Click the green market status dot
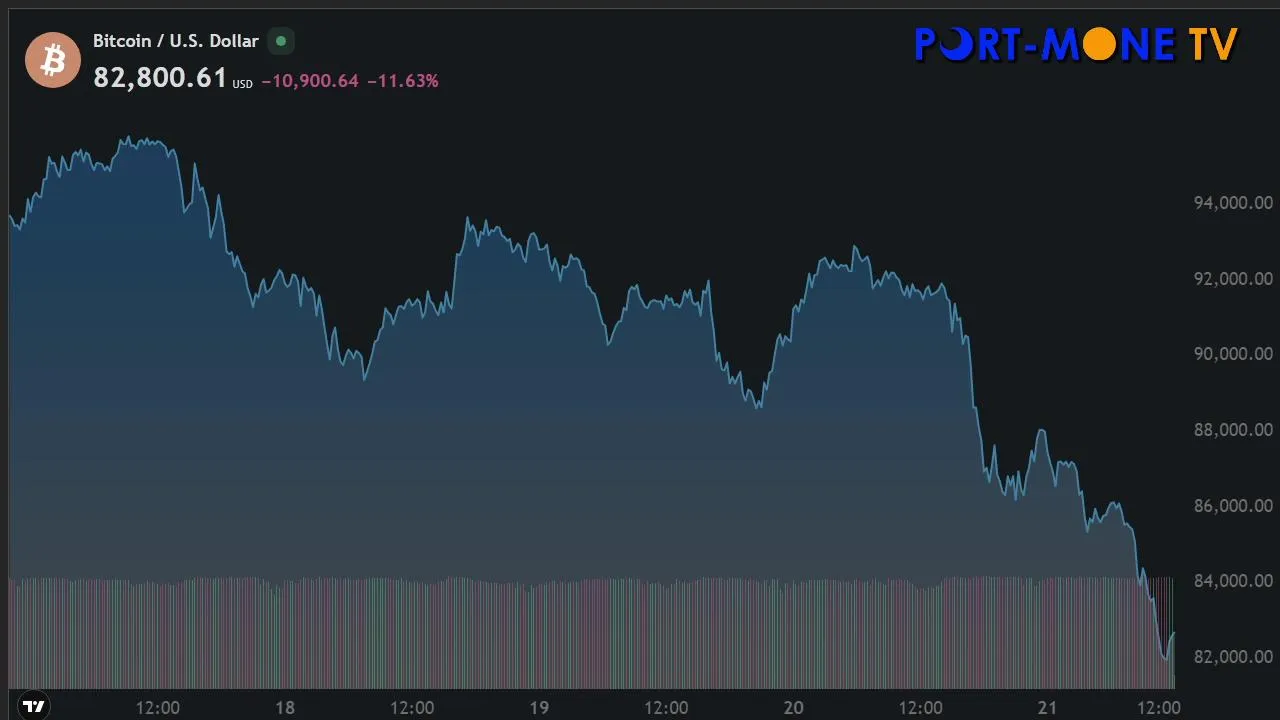This screenshot has width=1280, height=720. 281,41
